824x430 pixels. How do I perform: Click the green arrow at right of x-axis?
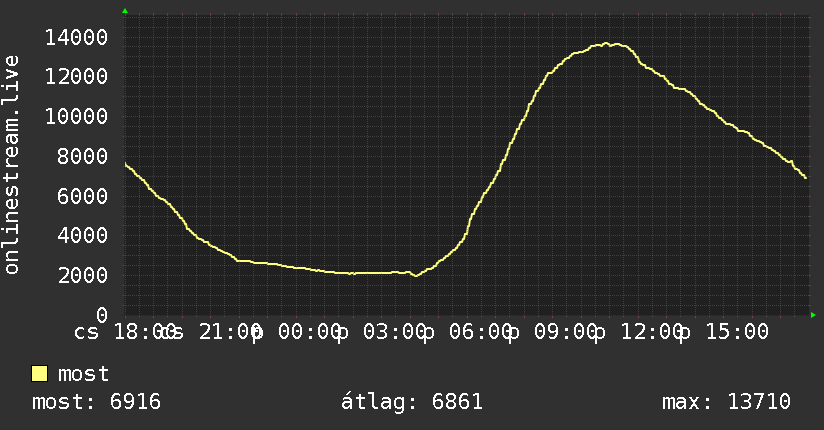813,315
